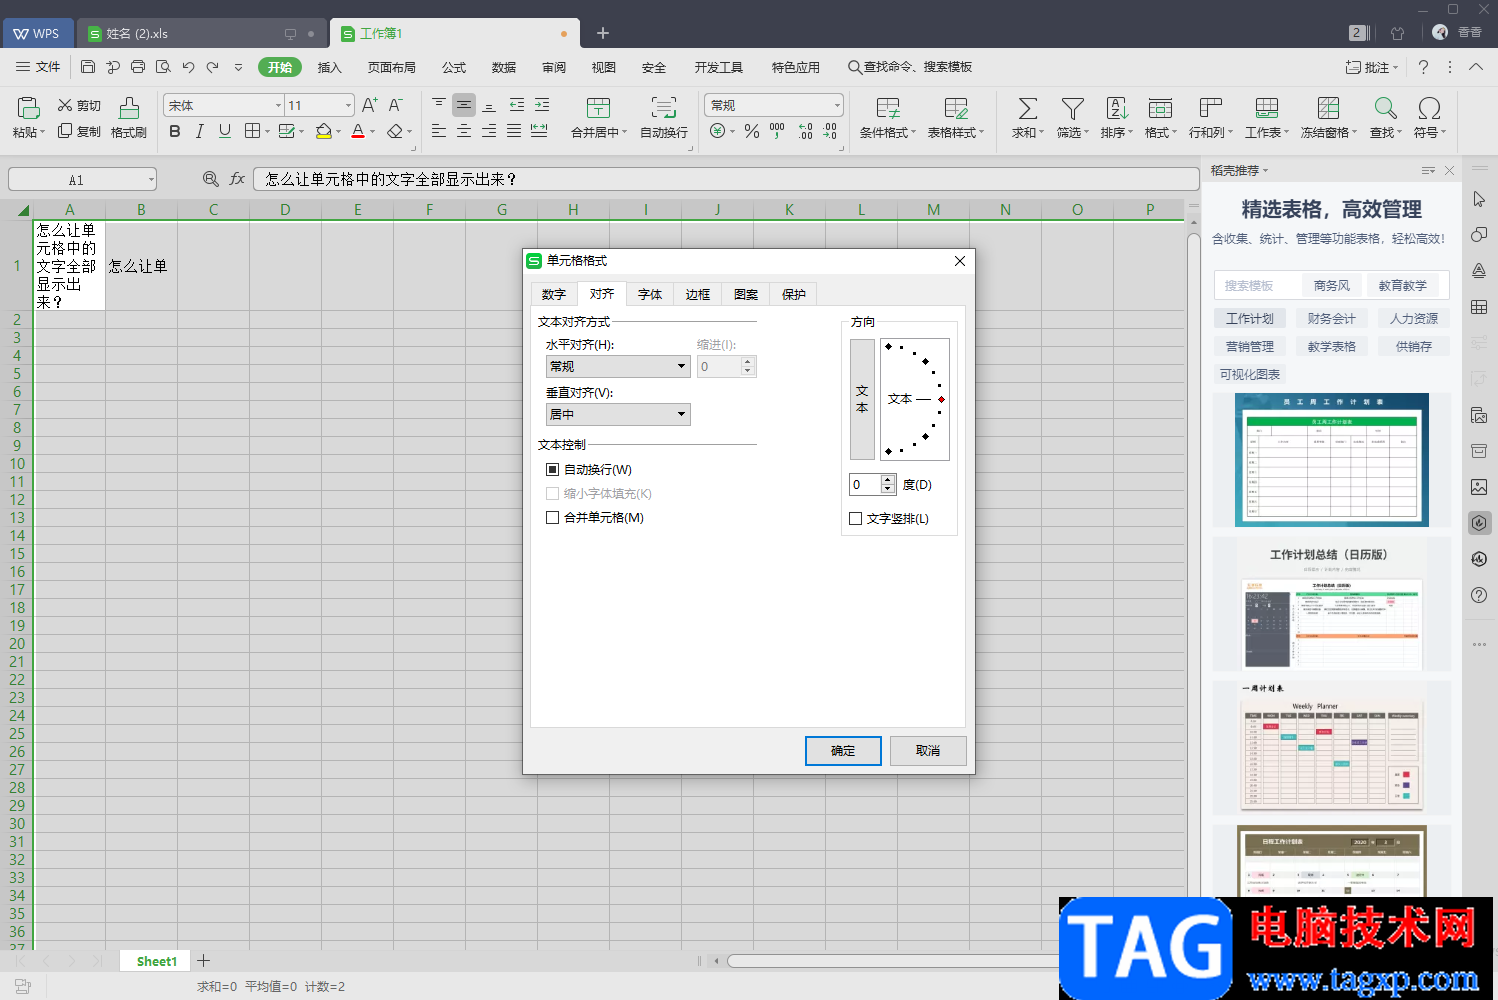Open the 插入 ribbon tab
This screenshot has width=1498, height=1000.
click(x=329, y=67)
